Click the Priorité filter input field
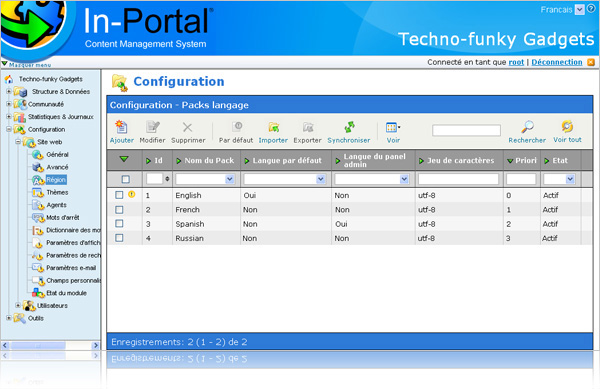Image resolution: width=600 pixels, height=389 pixels. click(x=521, y=179)
